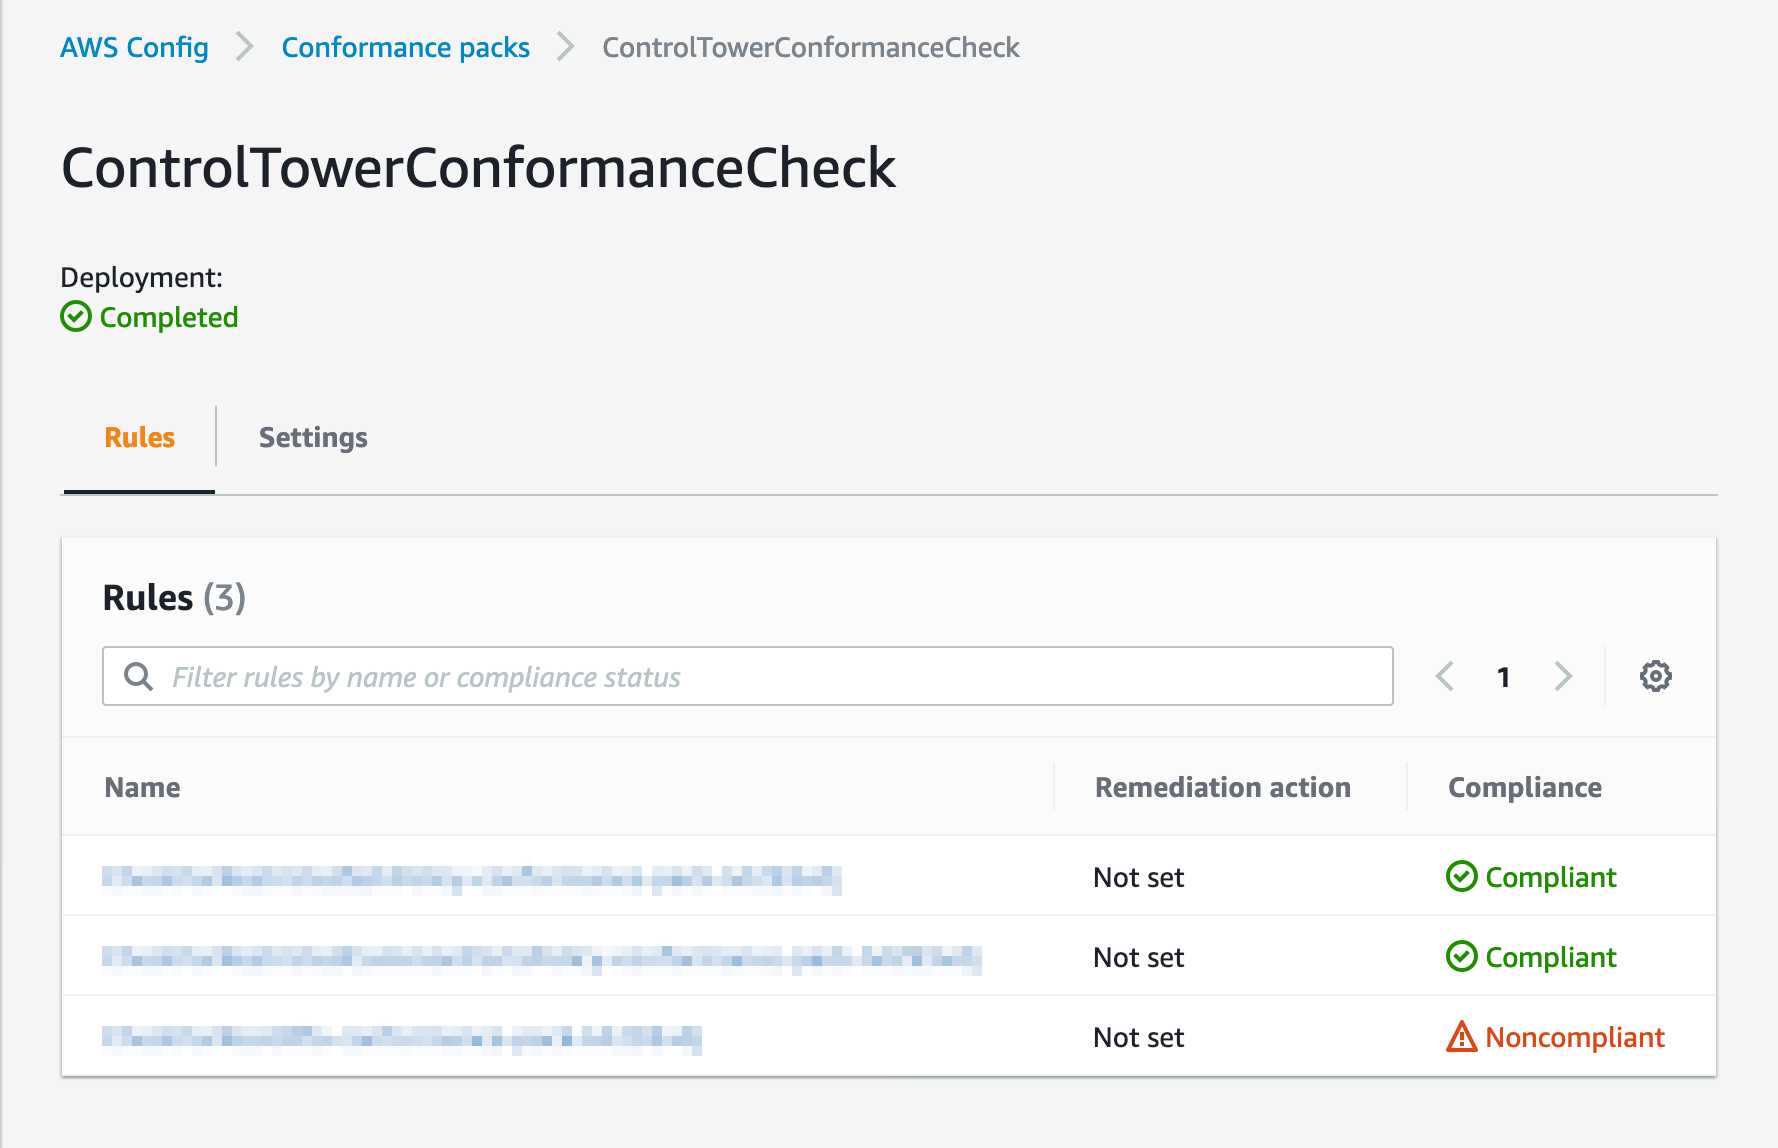The image size is (1778, 1148).
Task: Switch to the Settings tab
Action: [x=313, y=438]
